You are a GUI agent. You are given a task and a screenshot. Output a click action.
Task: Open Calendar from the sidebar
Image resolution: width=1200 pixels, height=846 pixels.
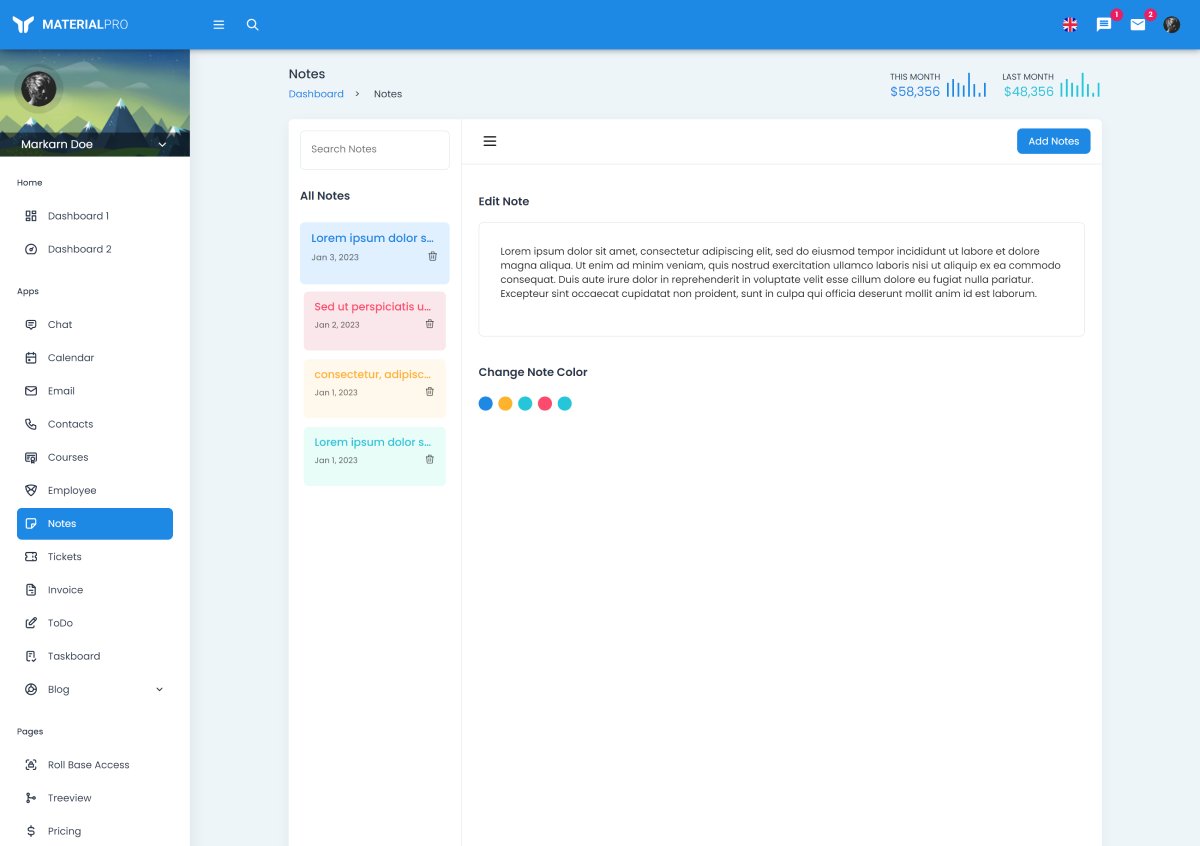click(x=71, y=358)
